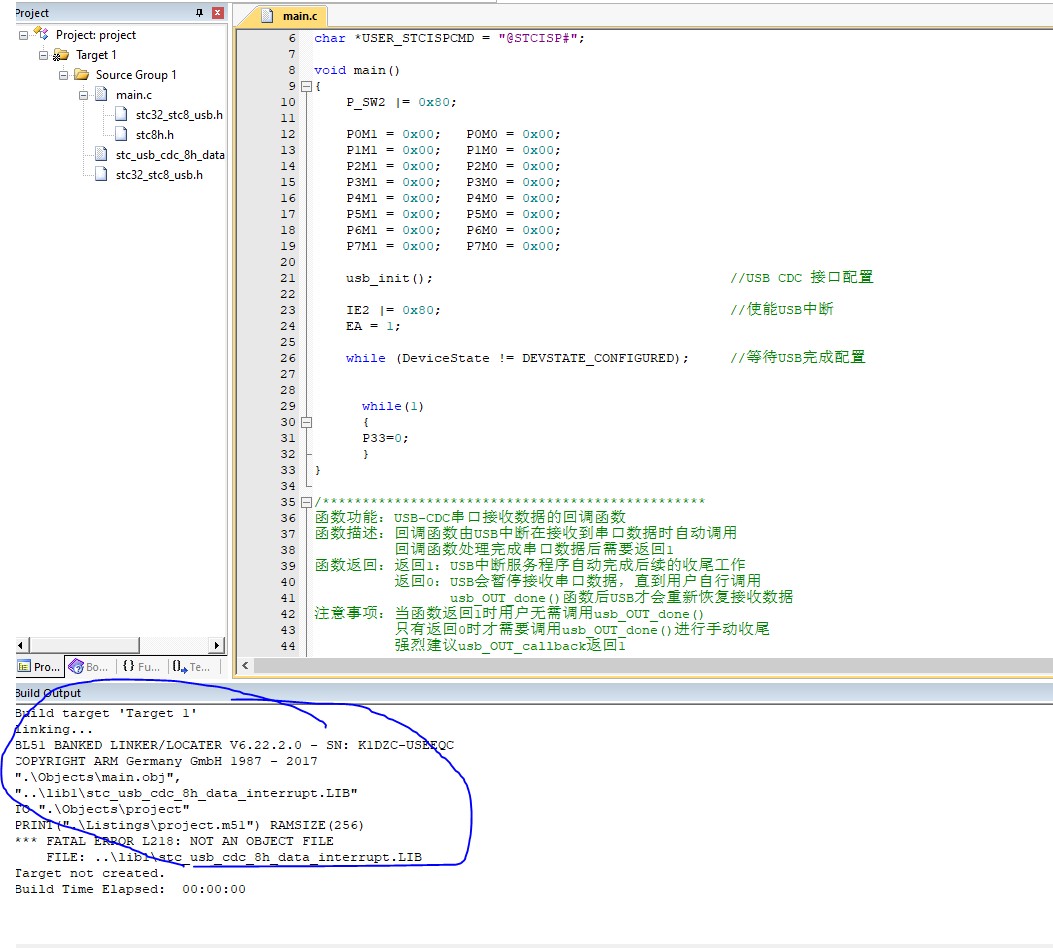Select stc_usb_cdc_8h_data library file in tree
The image size is (1053, 948).
coord(169,155)
